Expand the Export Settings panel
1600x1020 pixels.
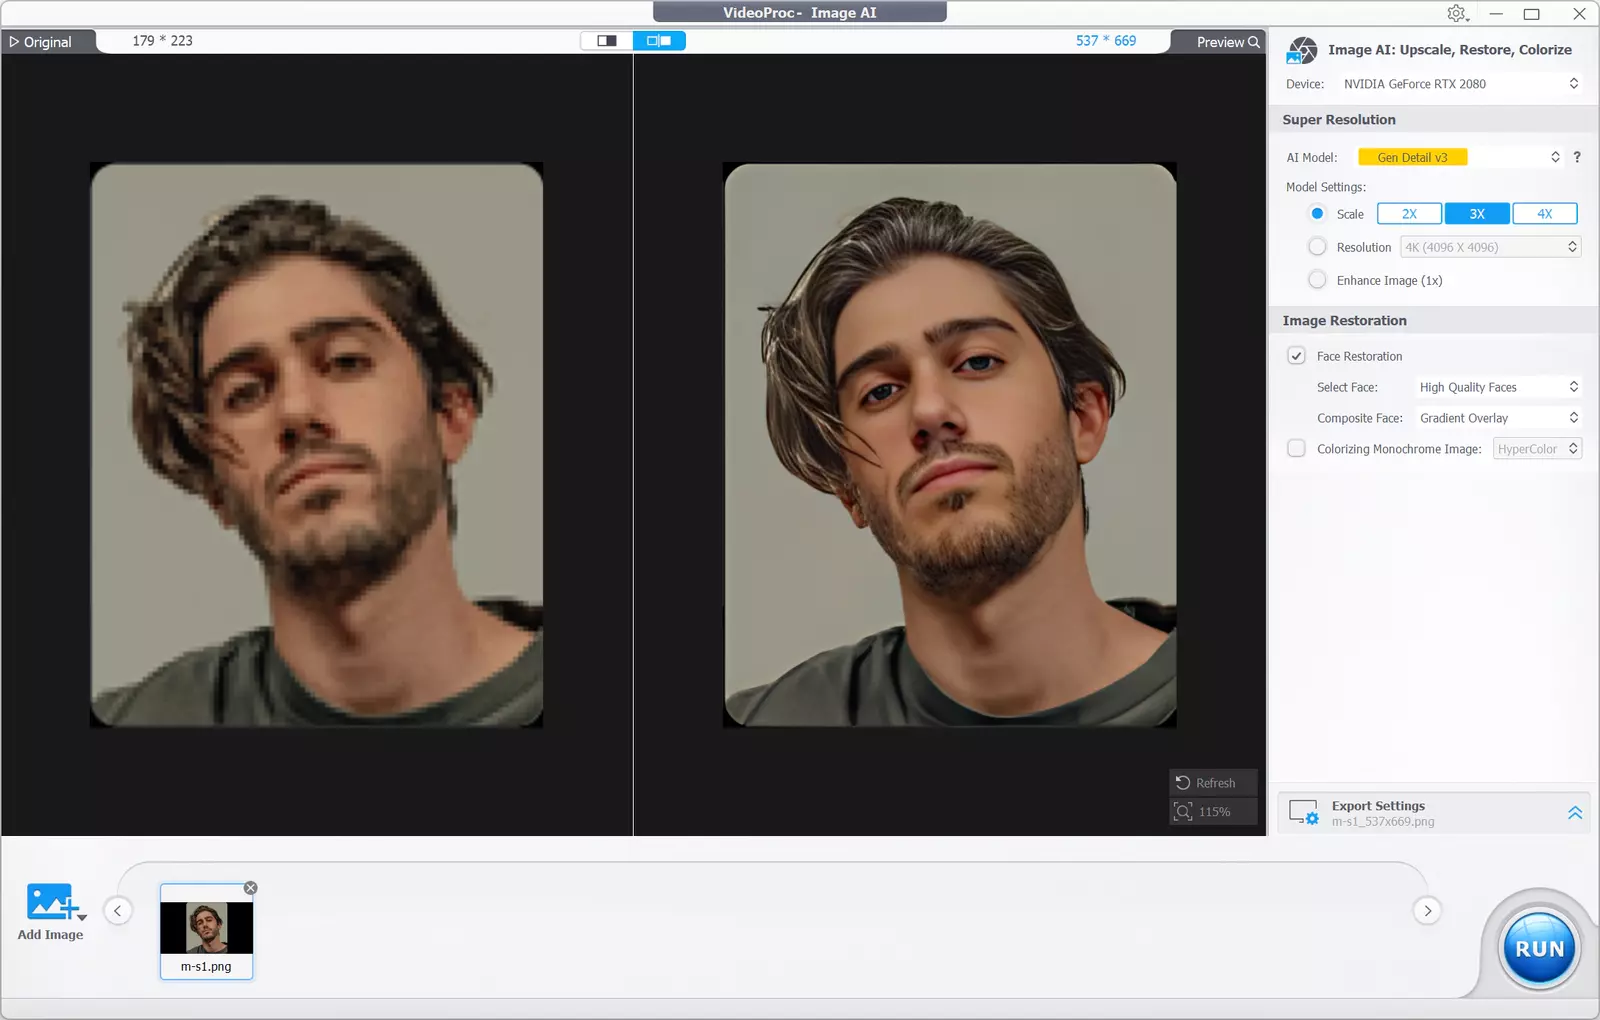coord(1574,813)
